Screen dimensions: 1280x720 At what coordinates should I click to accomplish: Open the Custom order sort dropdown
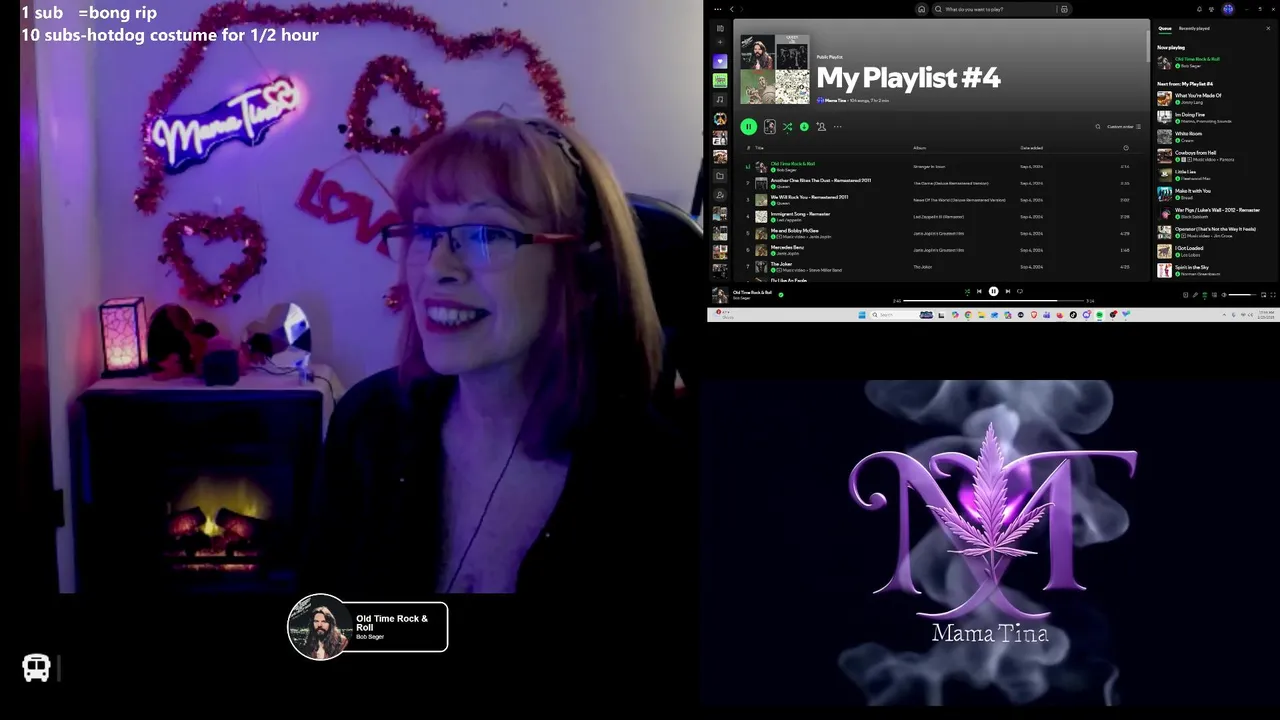pos(1124,126)
